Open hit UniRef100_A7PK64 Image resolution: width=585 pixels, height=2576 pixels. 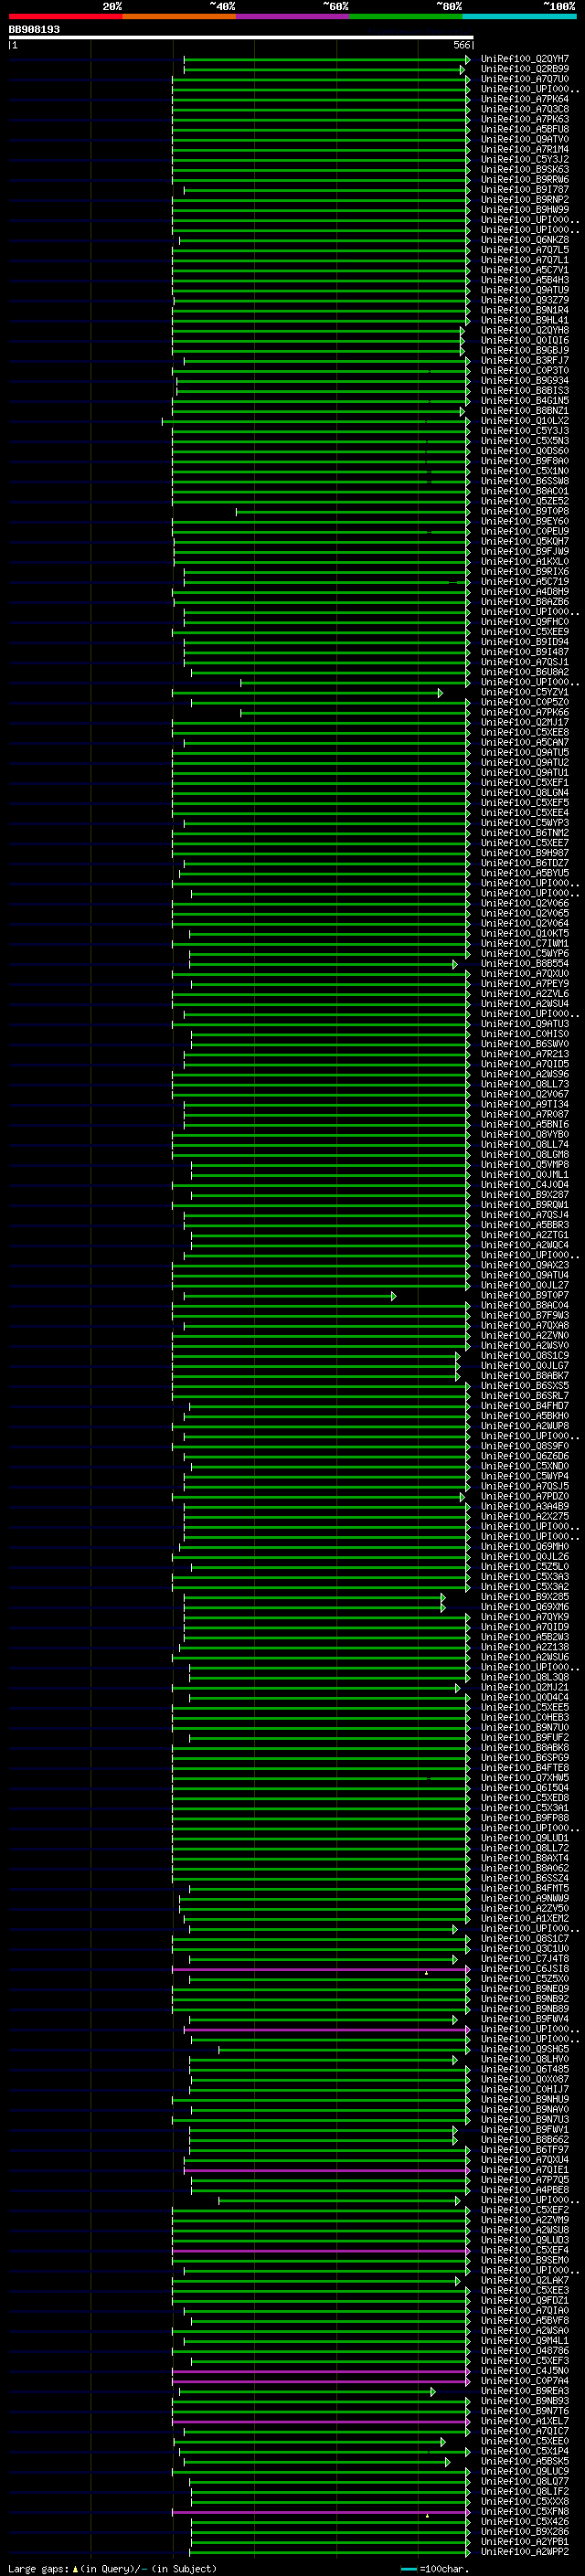point(525,99)
